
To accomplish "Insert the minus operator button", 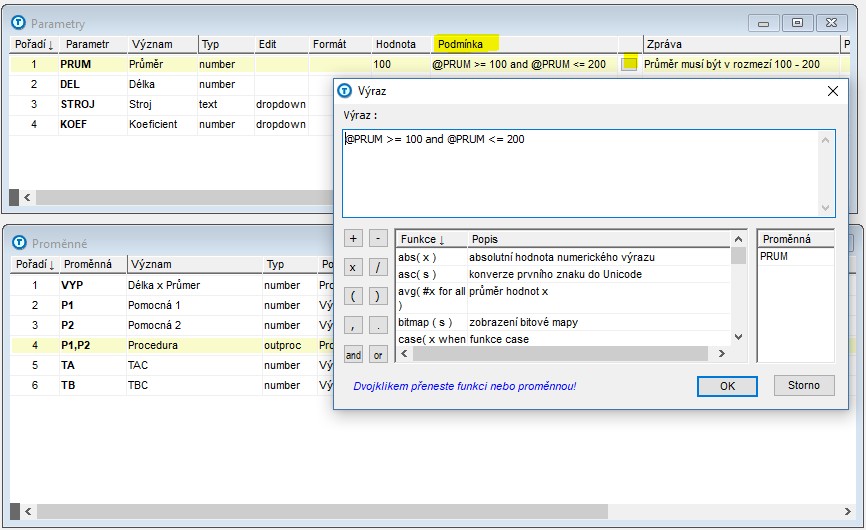I will click(378, 238).
